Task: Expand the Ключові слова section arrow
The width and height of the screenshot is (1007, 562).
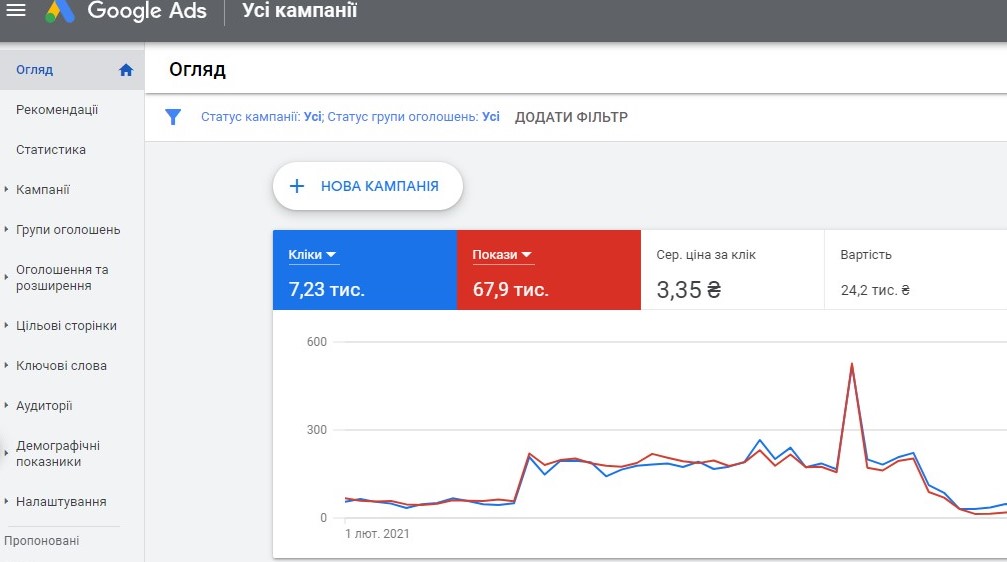Action: click(7, 366)
